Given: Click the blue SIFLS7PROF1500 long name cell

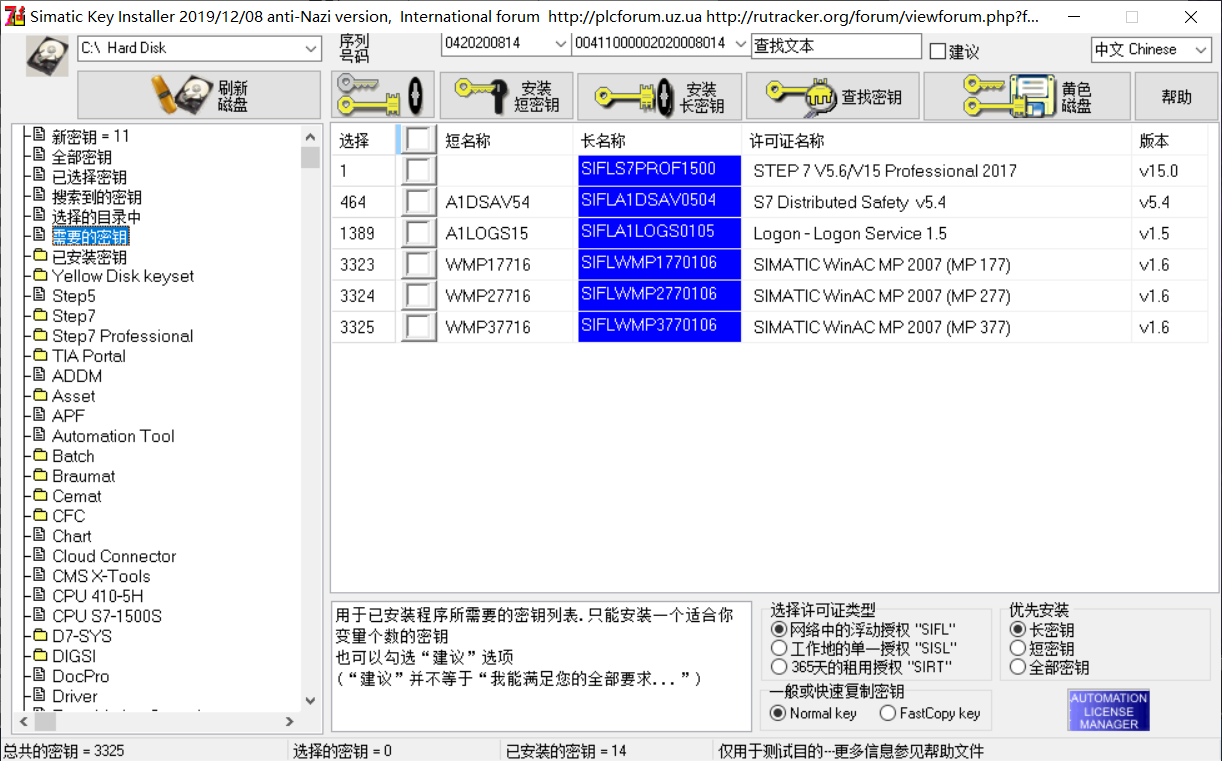Looking at the screenshot, I should [x=659, y=170].
